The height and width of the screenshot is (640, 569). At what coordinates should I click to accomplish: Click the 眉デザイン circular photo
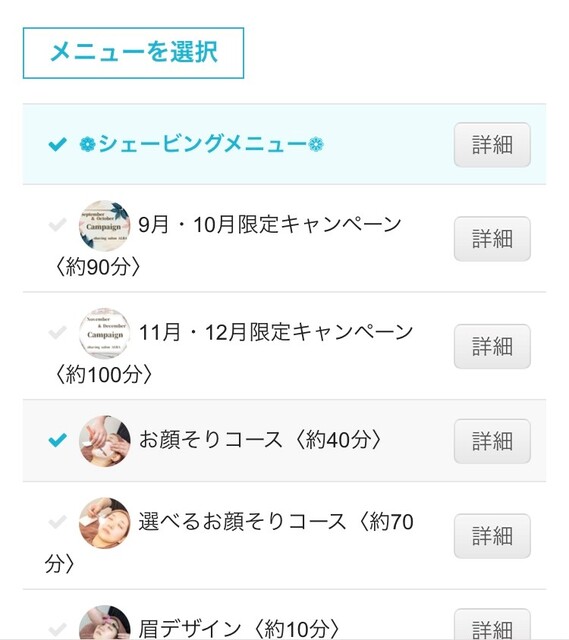click(104, 622)
